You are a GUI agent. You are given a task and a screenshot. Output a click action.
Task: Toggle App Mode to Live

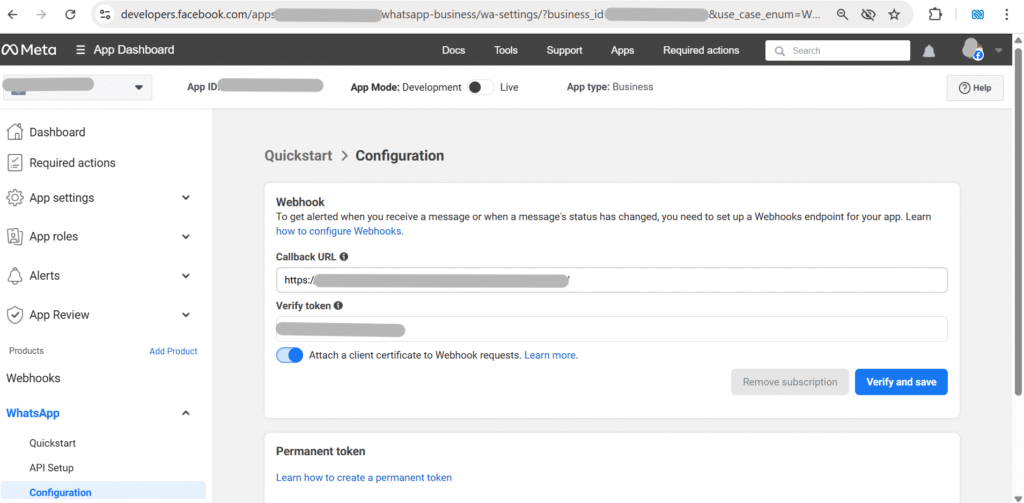[480, 87]
